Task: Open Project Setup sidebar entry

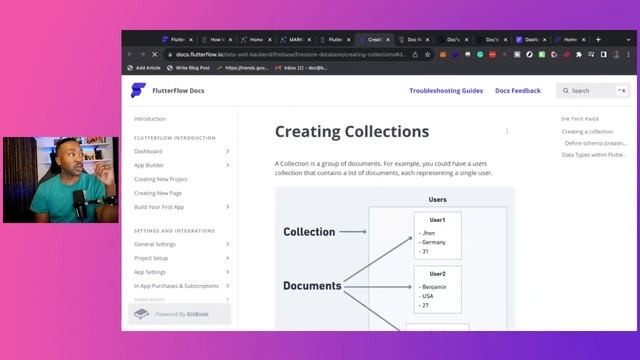Action: click(151, 258)
